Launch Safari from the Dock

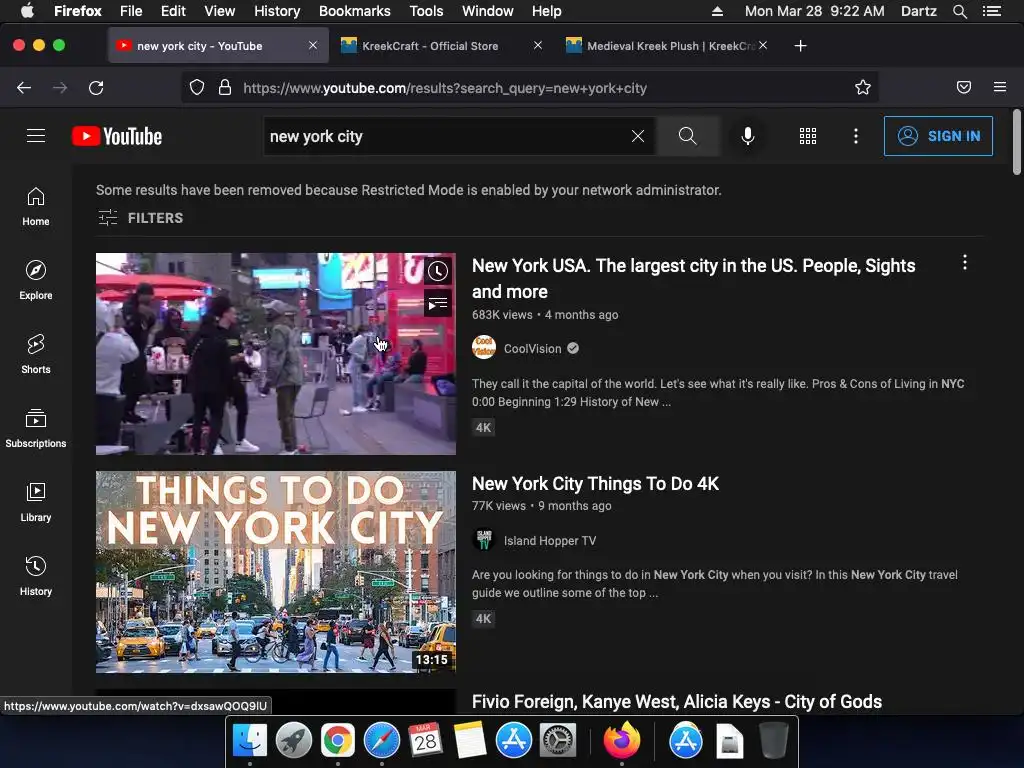pos(381,741)
